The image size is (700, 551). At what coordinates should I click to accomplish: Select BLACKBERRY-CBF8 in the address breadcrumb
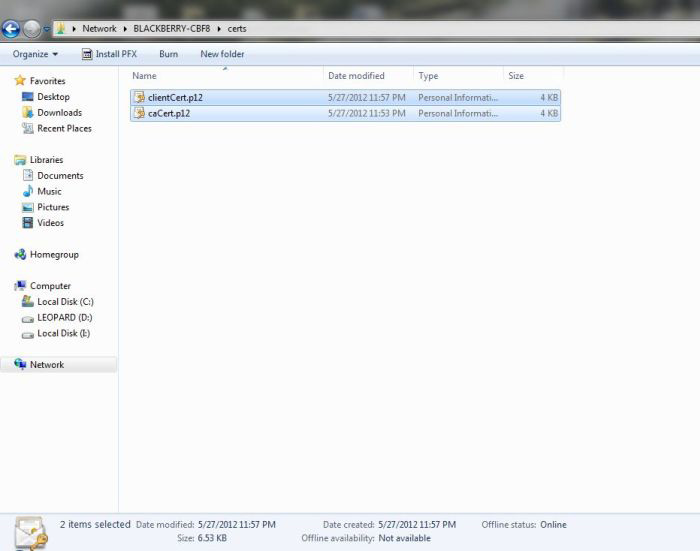[171, 29]
